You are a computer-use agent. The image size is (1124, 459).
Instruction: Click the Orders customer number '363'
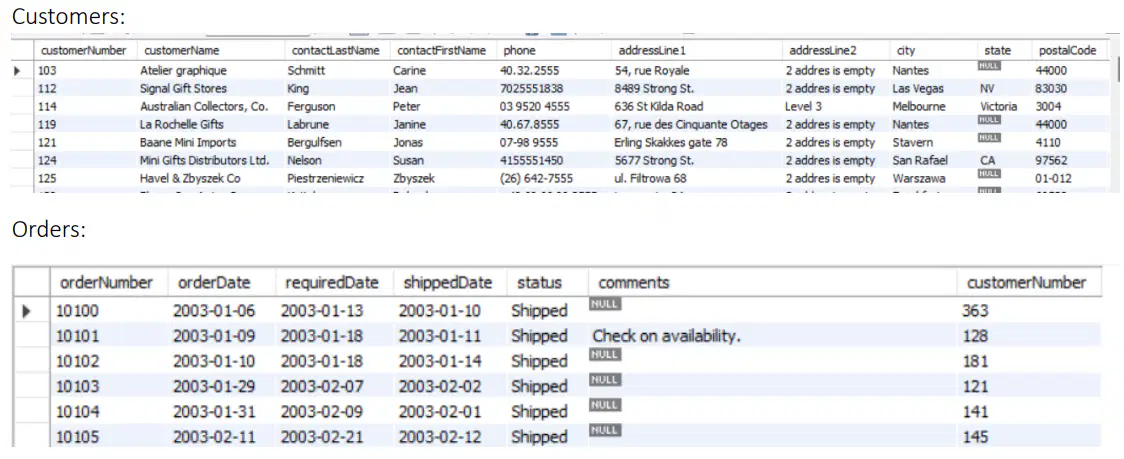click(x=976, y=311)
